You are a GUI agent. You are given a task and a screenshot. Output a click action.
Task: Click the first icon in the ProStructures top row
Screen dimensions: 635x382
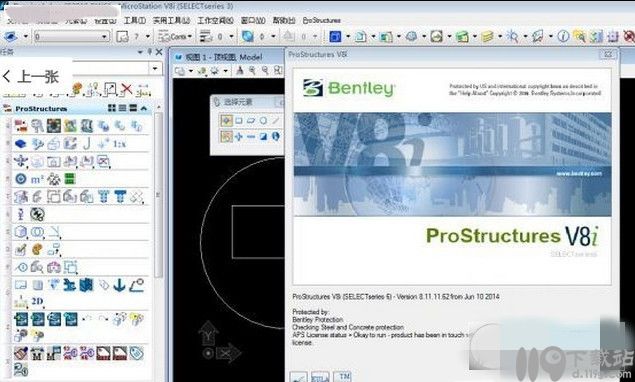(x=21, y=126)
